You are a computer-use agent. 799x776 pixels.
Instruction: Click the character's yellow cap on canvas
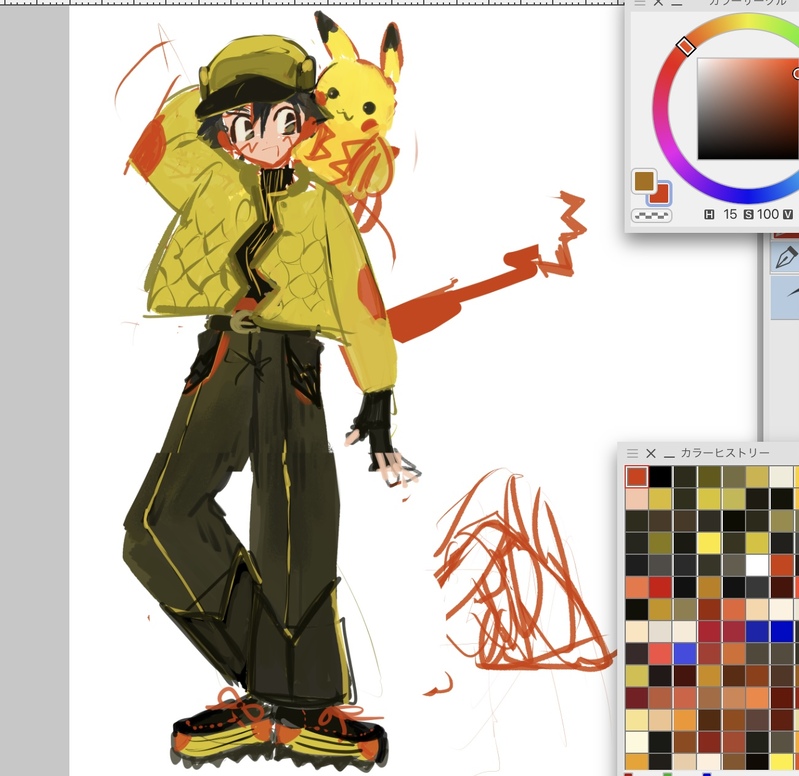click(x=257, y=74)
